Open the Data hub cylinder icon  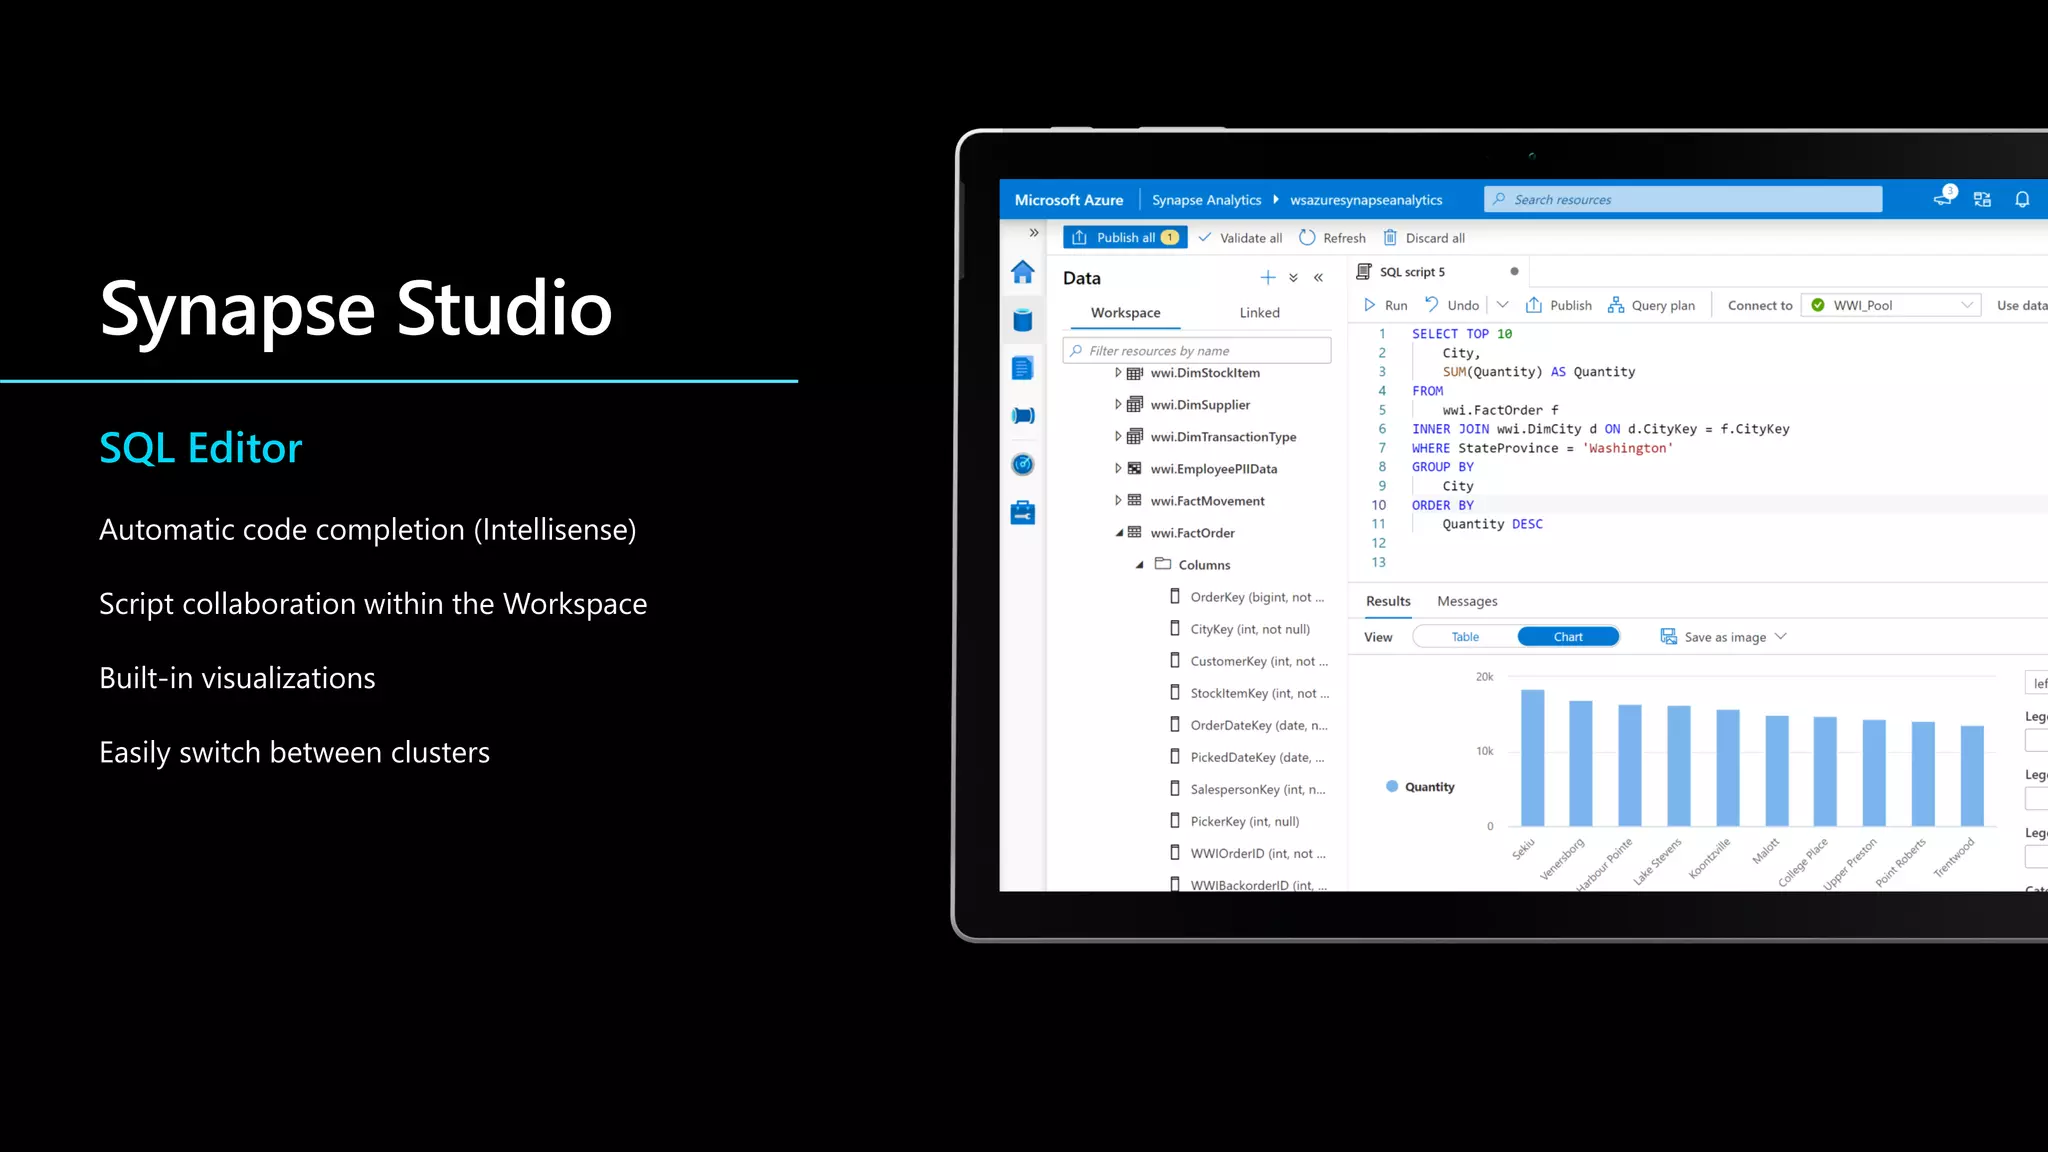(x=1022, y=320)
